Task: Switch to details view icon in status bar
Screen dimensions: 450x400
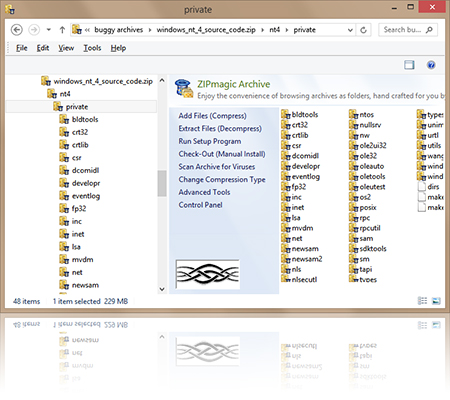Action: [422, 301]
